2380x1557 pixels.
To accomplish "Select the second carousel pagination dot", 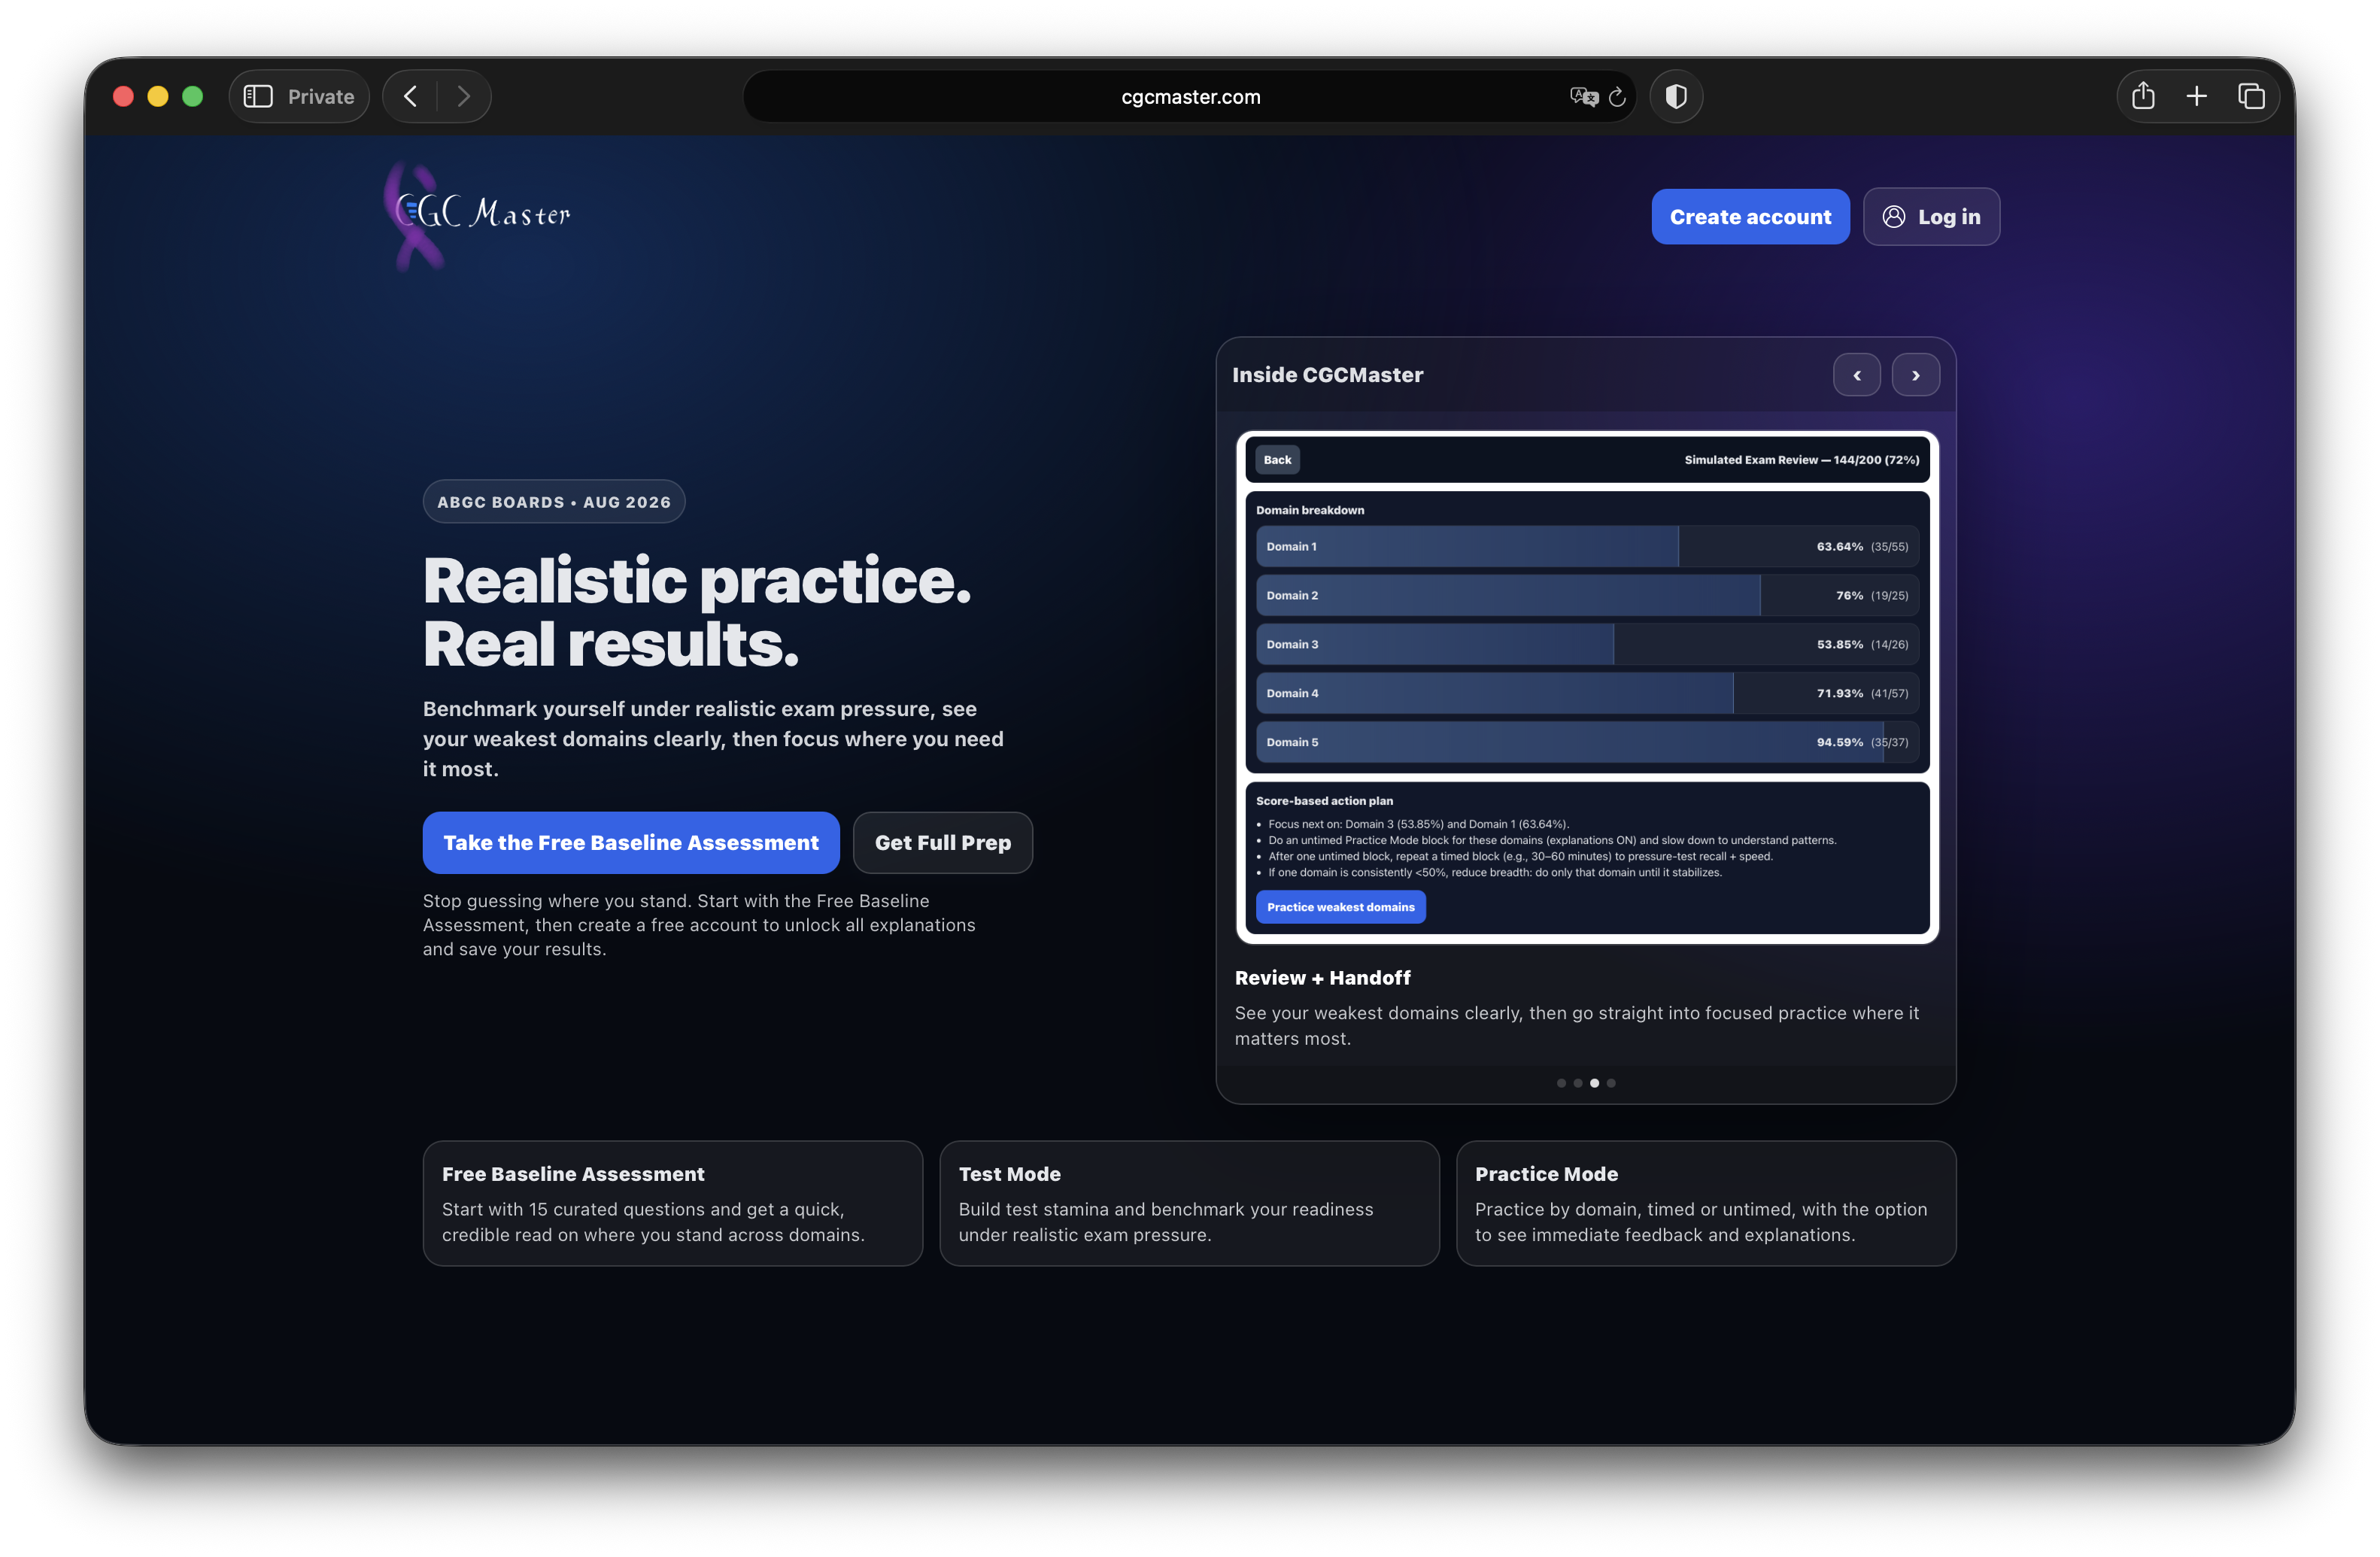I will point(1578,1083).
